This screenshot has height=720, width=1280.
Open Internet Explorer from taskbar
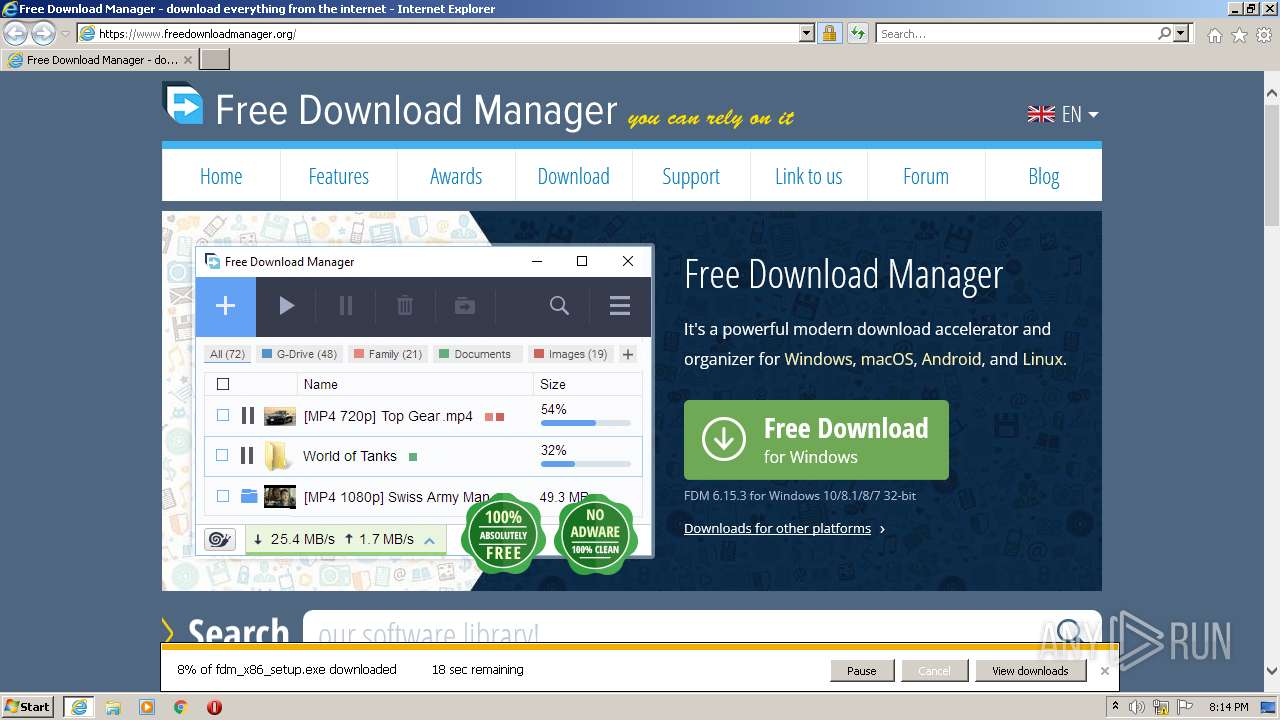coord(78,707)
